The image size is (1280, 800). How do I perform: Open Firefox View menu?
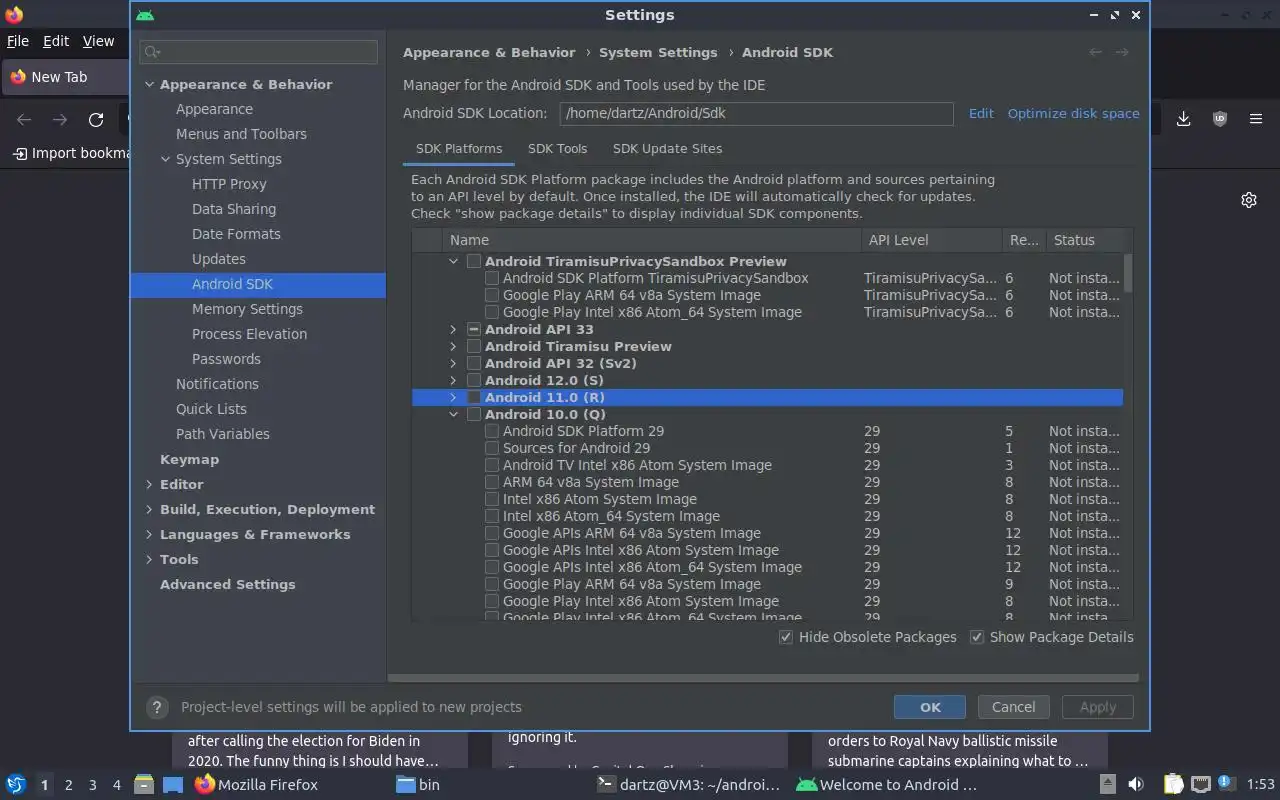click(98, 41)
